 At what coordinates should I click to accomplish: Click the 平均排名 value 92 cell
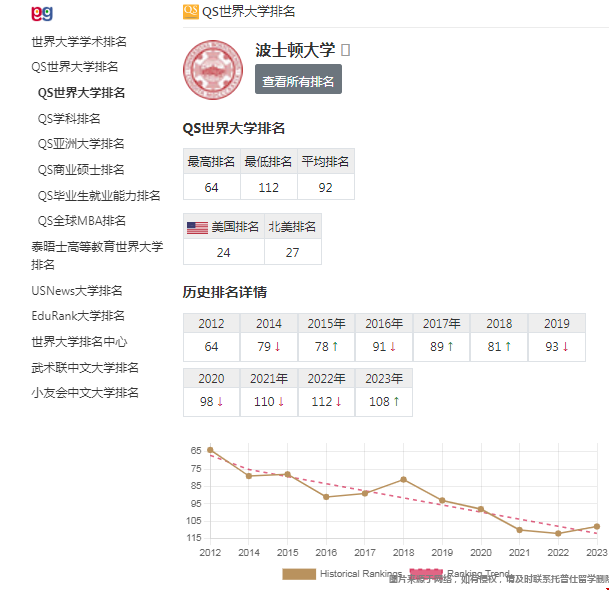tap(326, 187)
